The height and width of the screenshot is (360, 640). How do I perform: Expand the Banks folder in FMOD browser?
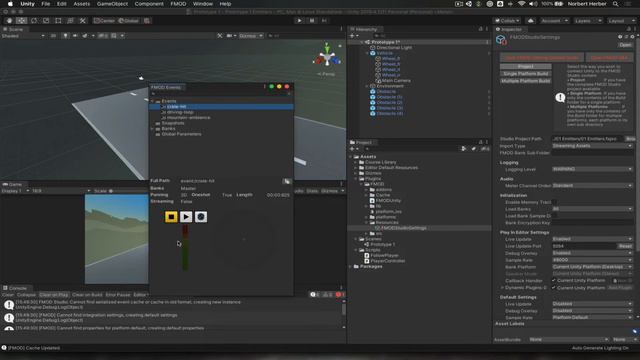click(x=153, y=129)
